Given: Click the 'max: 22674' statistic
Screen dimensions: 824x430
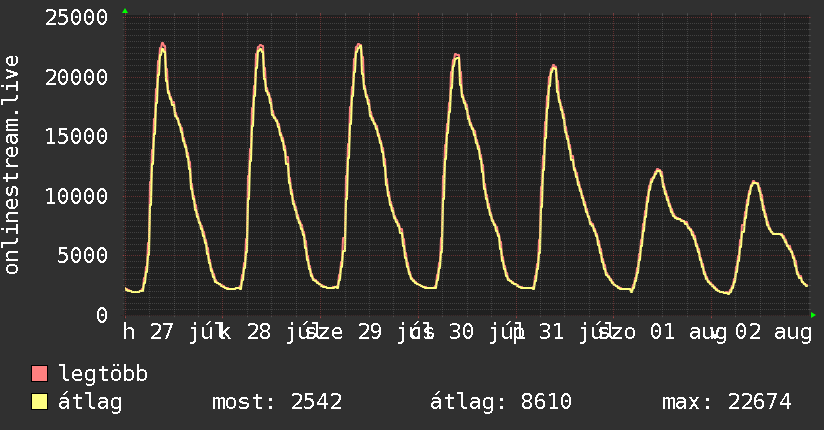Looking at the screenshot, I should 726,402.
